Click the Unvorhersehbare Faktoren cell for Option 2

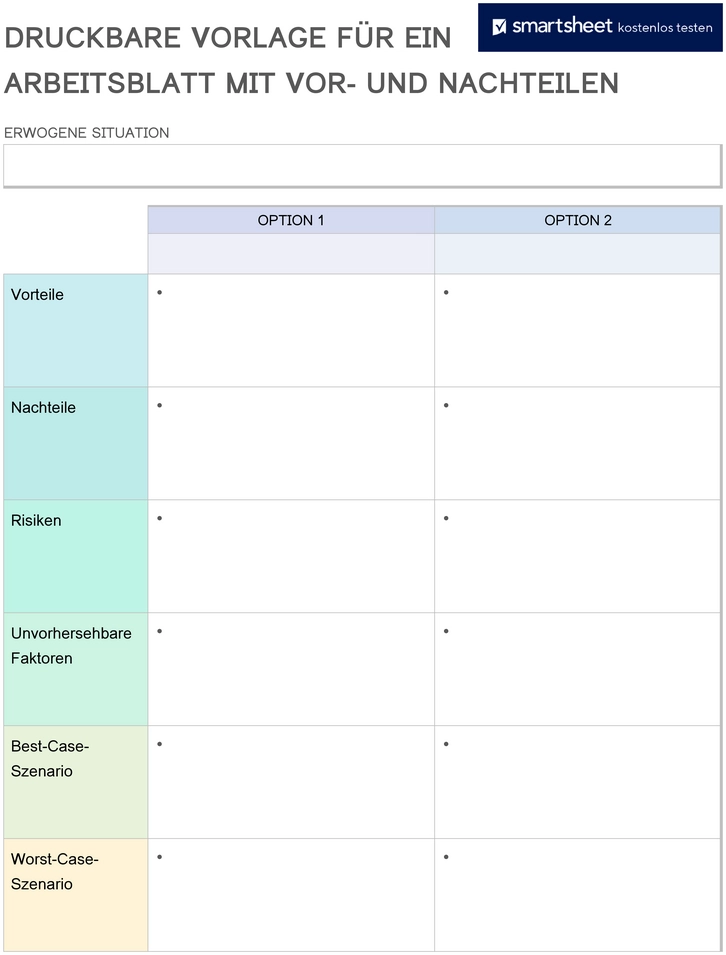tap(577, 669)
